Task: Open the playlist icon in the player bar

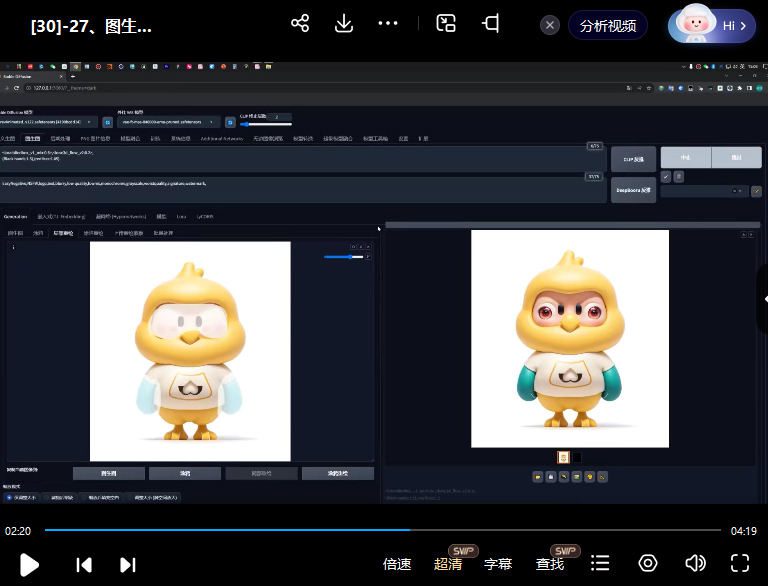Action: click(600, 564)
